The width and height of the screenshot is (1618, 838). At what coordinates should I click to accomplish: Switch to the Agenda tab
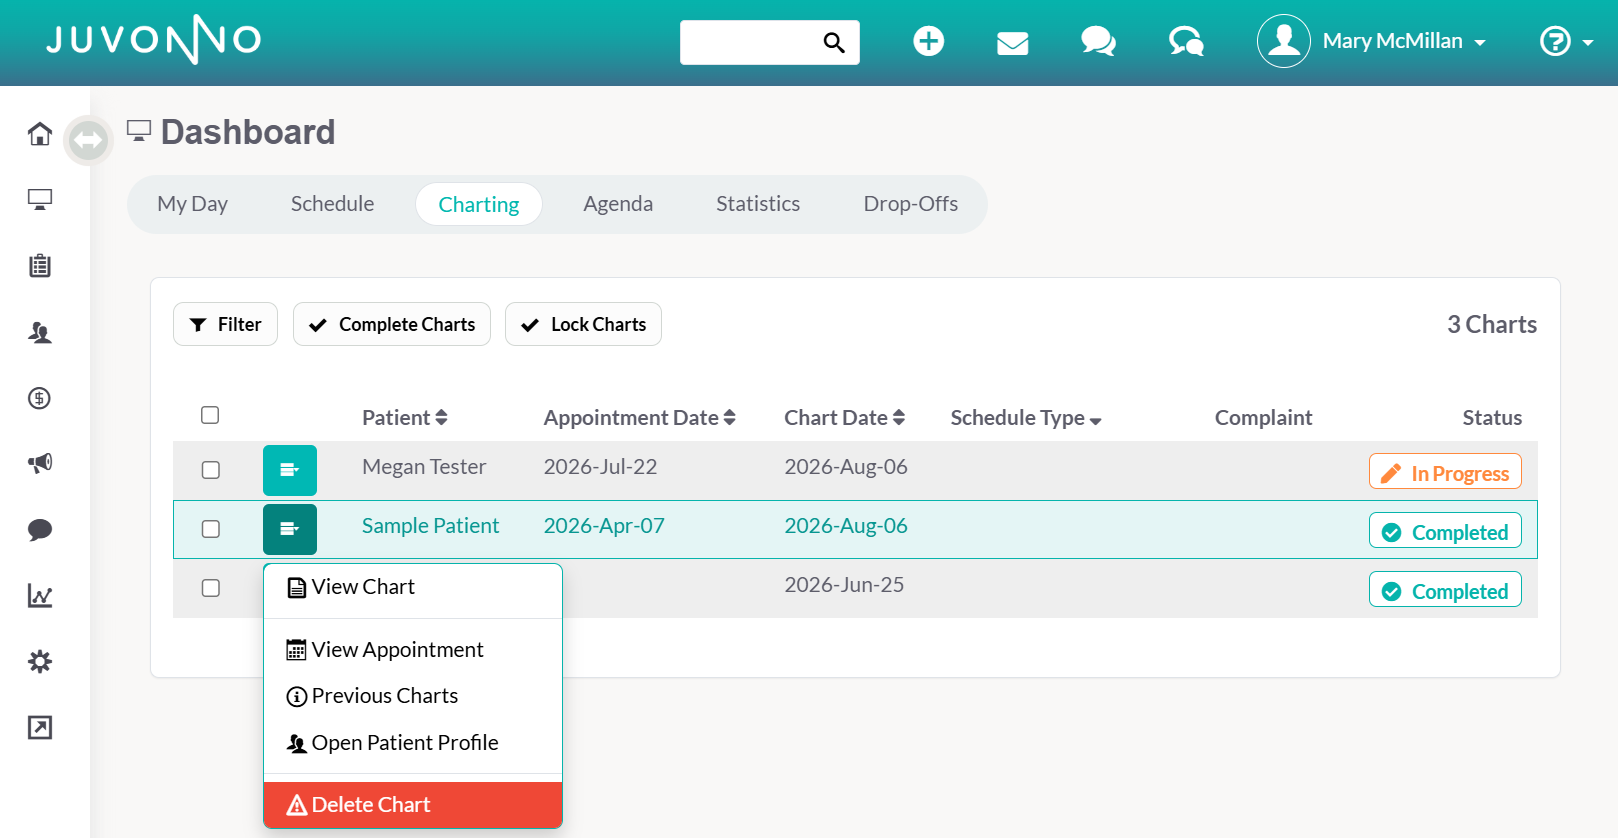[x=618, y=204]
